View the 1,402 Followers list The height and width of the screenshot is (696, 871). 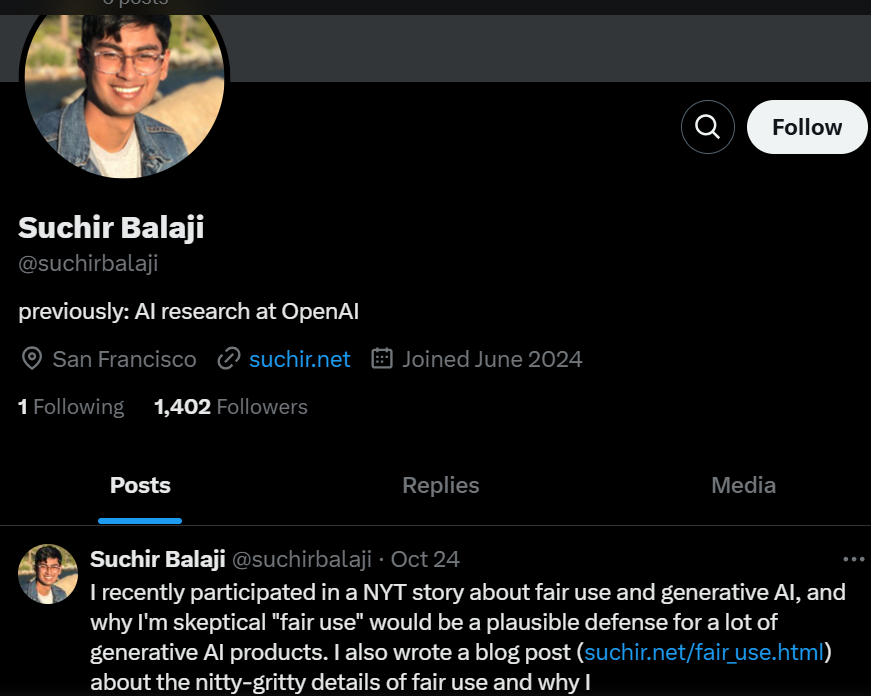[231, 407]
